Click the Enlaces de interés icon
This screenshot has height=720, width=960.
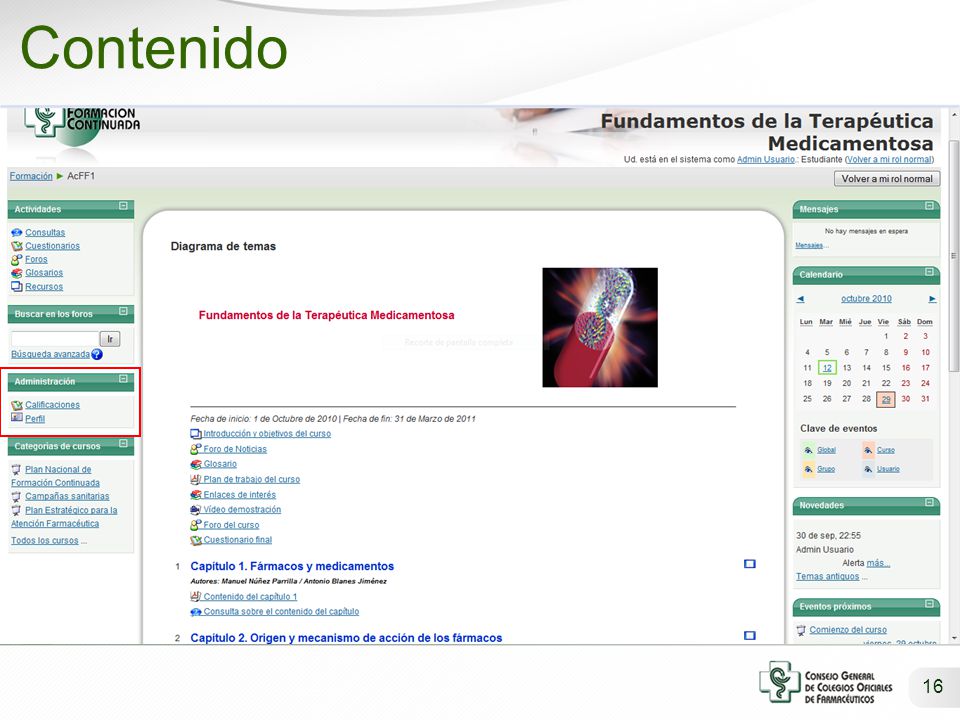[x=196, y=495]
